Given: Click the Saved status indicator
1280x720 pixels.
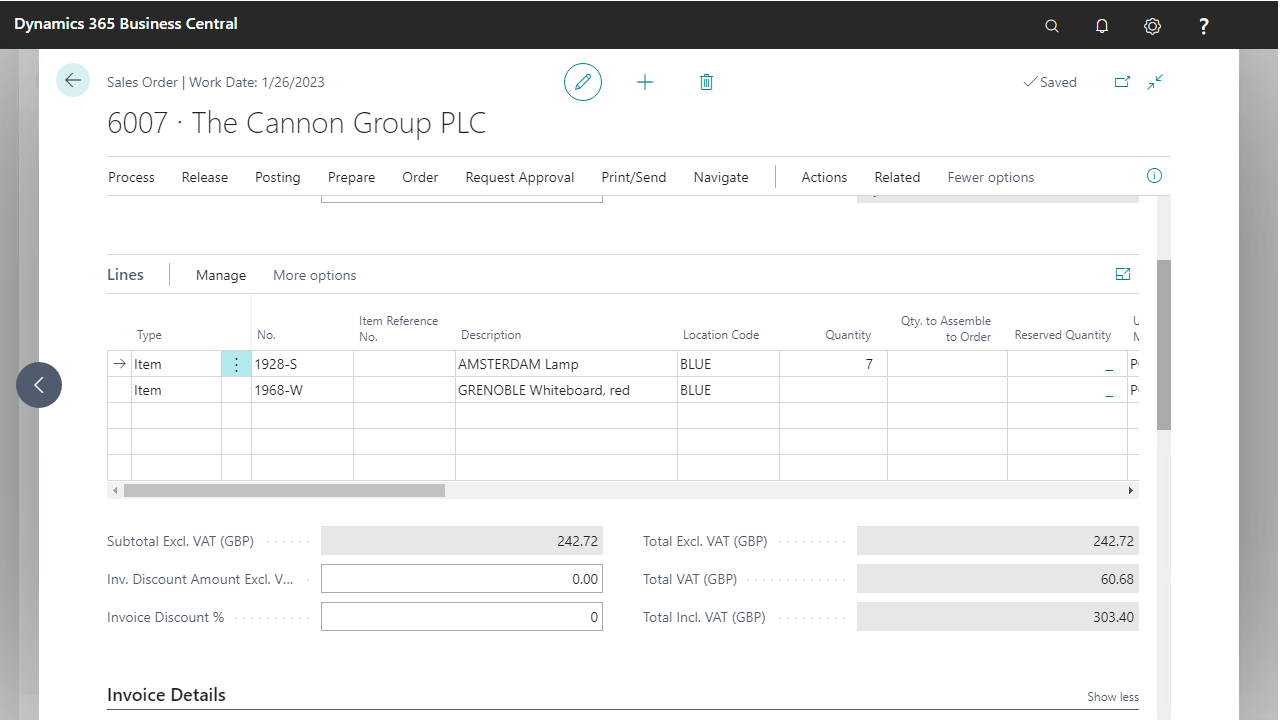Looking at the screenshot, I should click(x=1050, y=82).
